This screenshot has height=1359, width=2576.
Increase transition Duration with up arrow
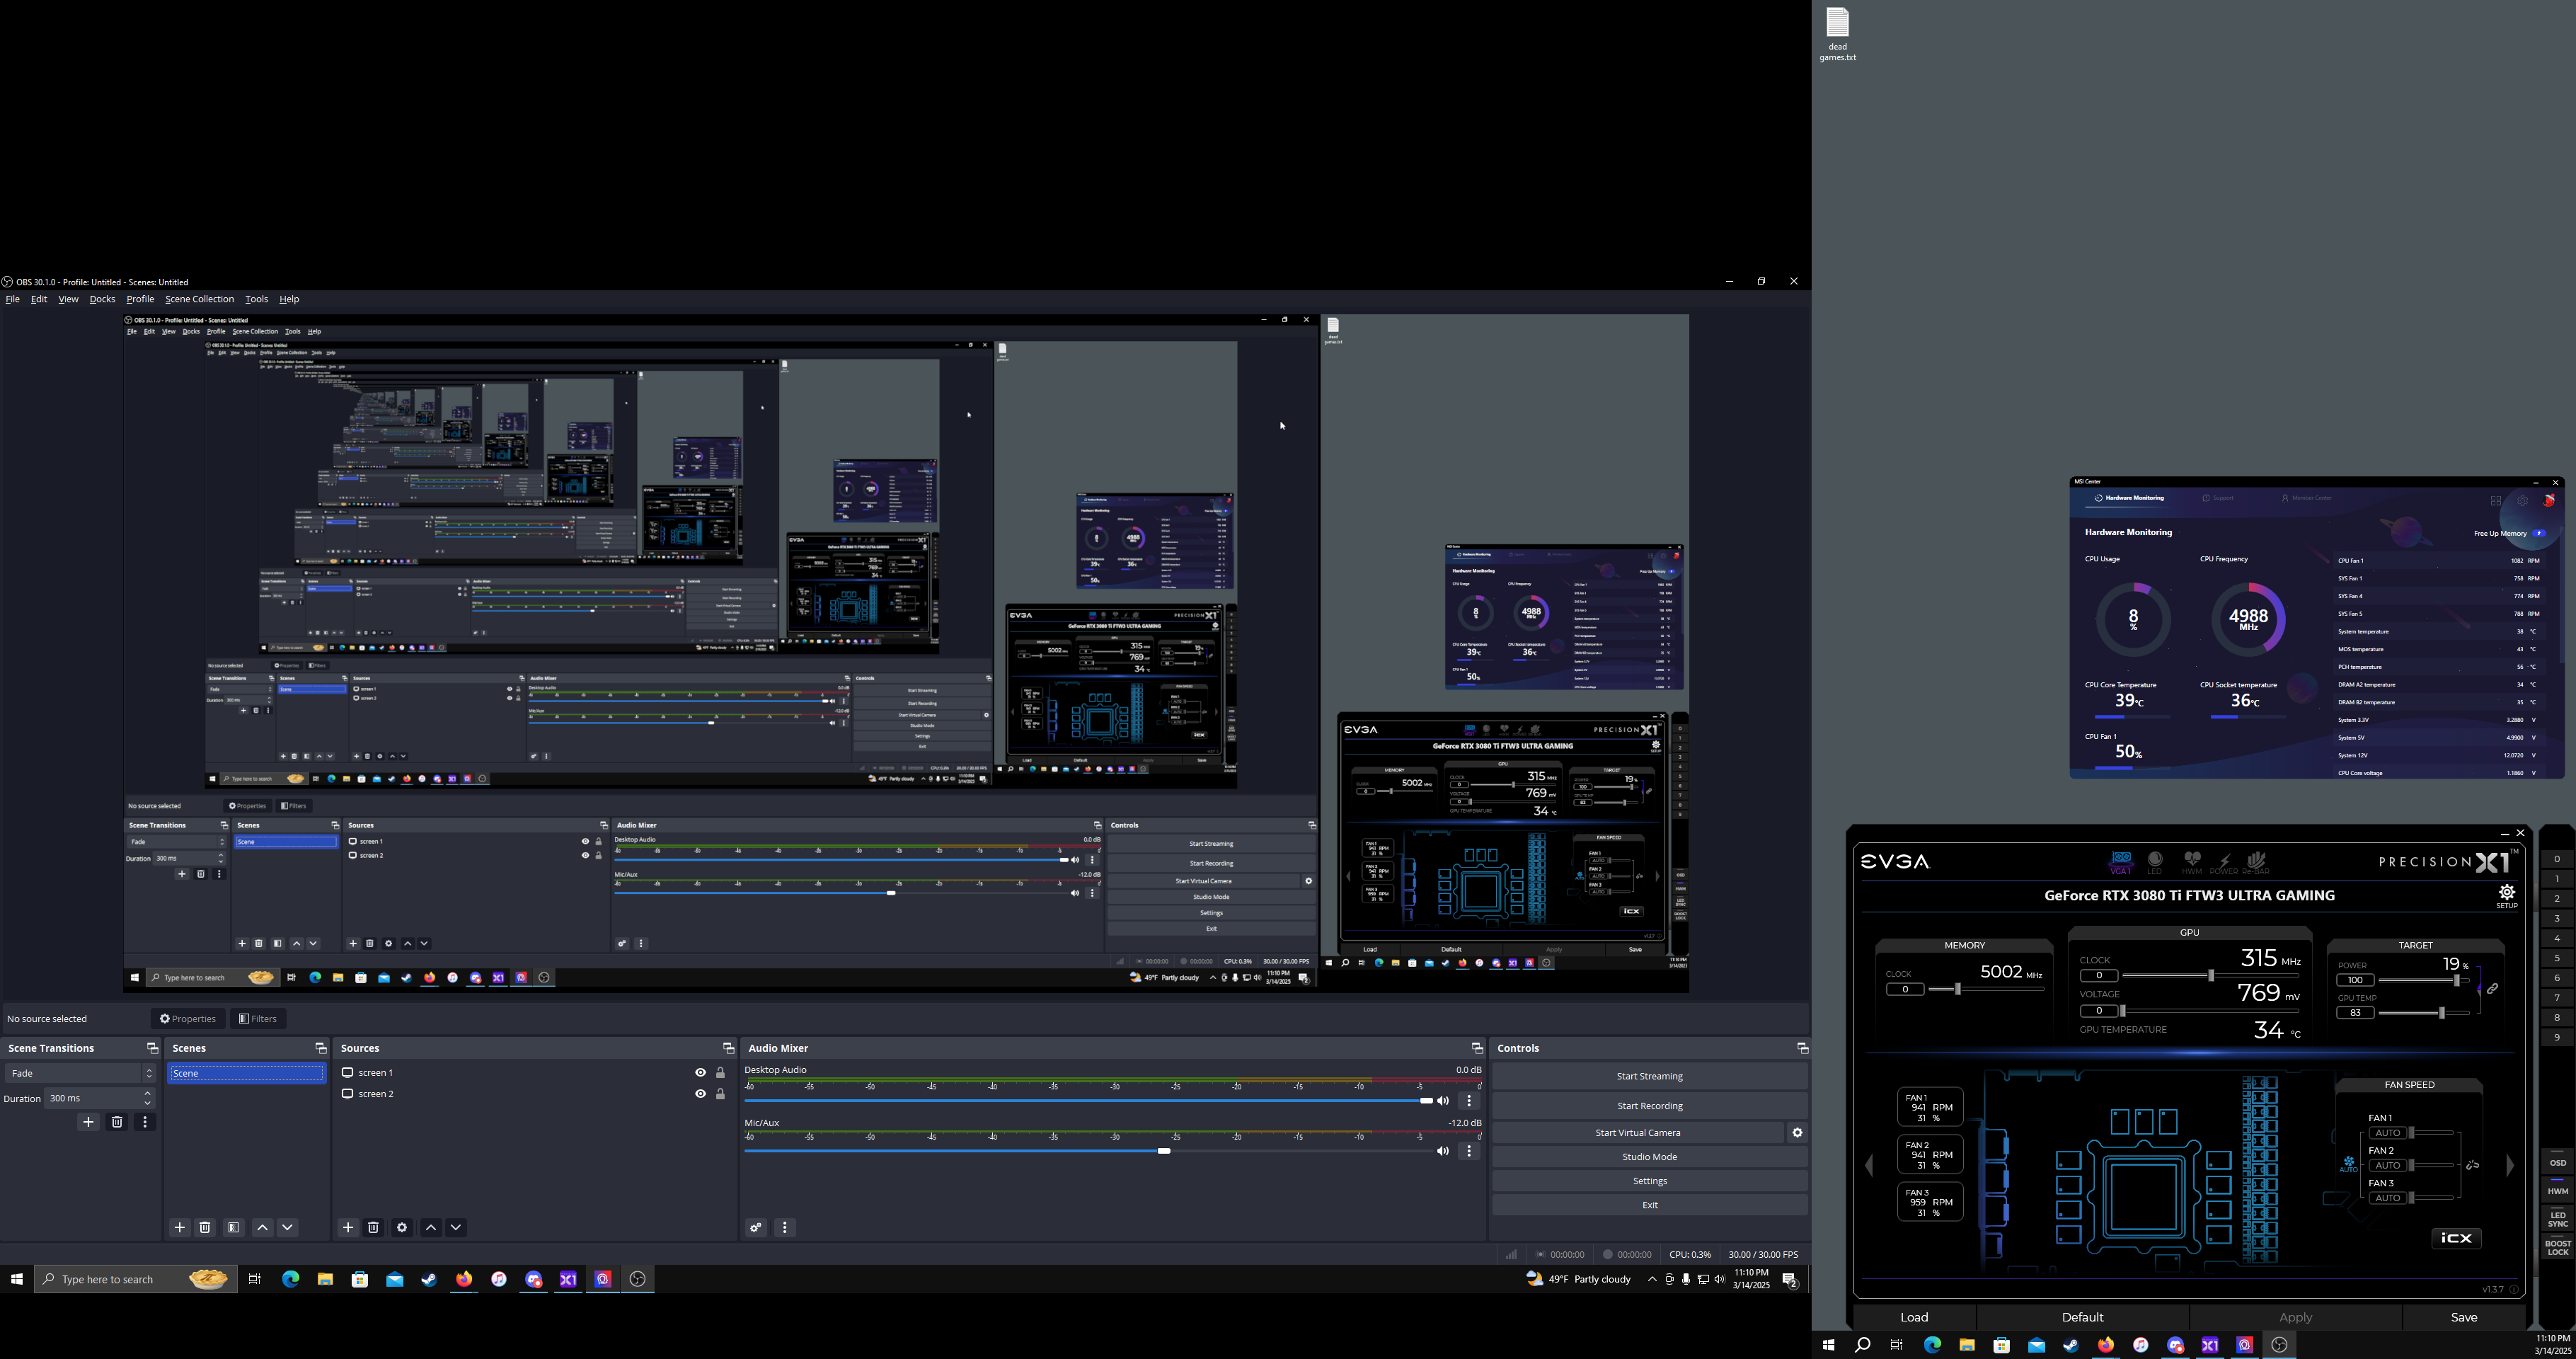(x=148, y=1094)
